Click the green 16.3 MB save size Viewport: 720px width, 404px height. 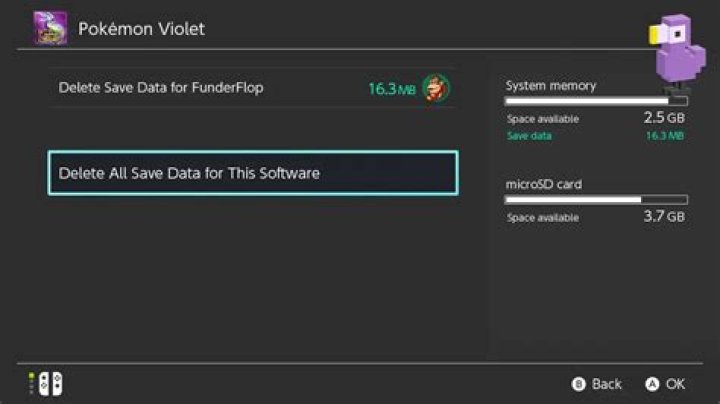[392, 89]
